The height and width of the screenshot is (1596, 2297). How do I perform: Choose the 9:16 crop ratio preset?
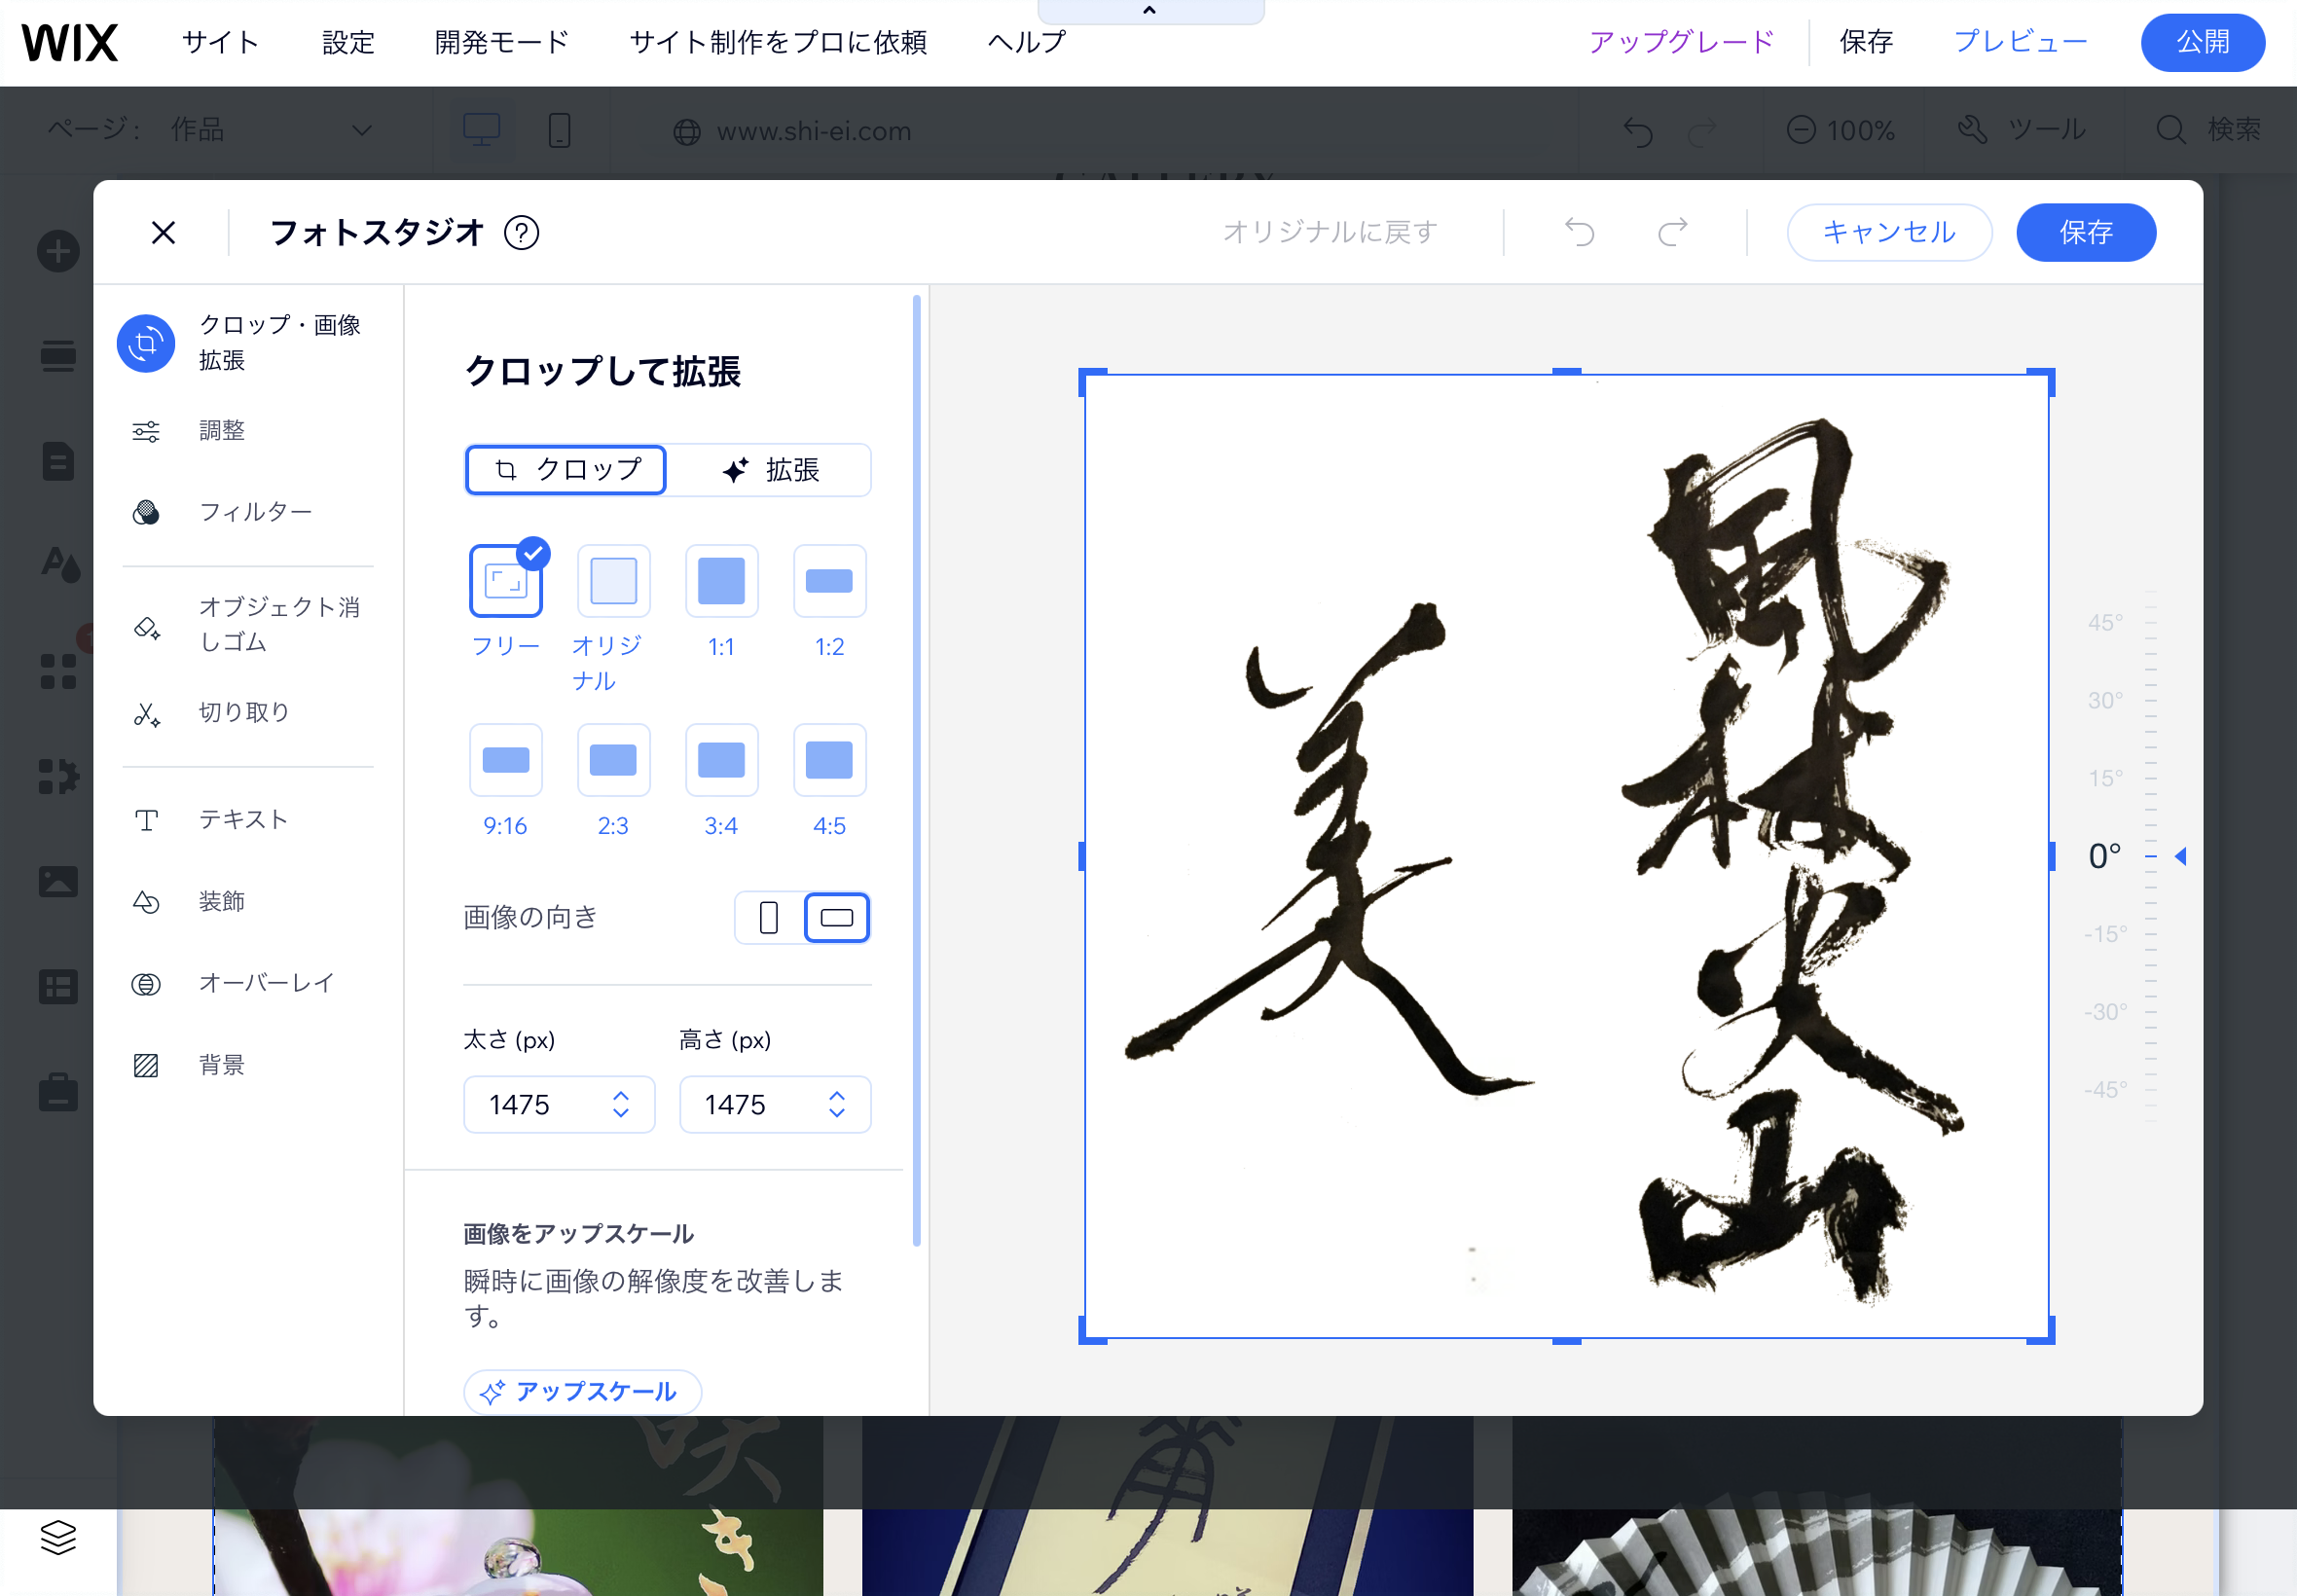point(505,762)
